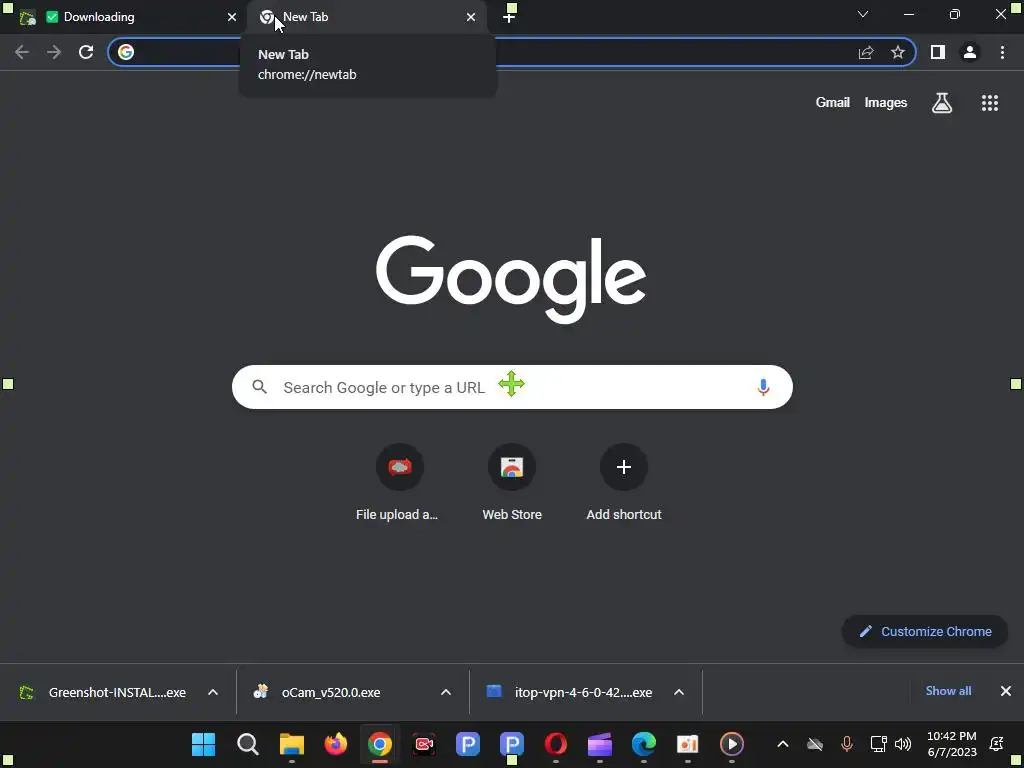Expand options for Greenshot download
1024x768 pixels.
213,692
